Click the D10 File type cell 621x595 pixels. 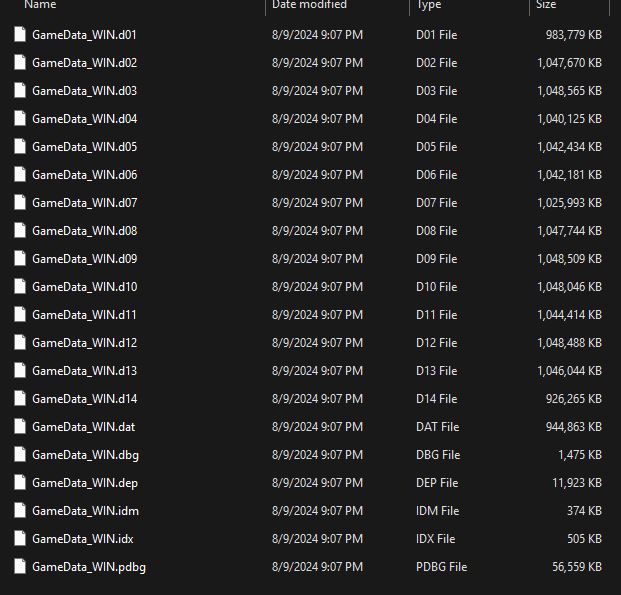coord(436,287)
